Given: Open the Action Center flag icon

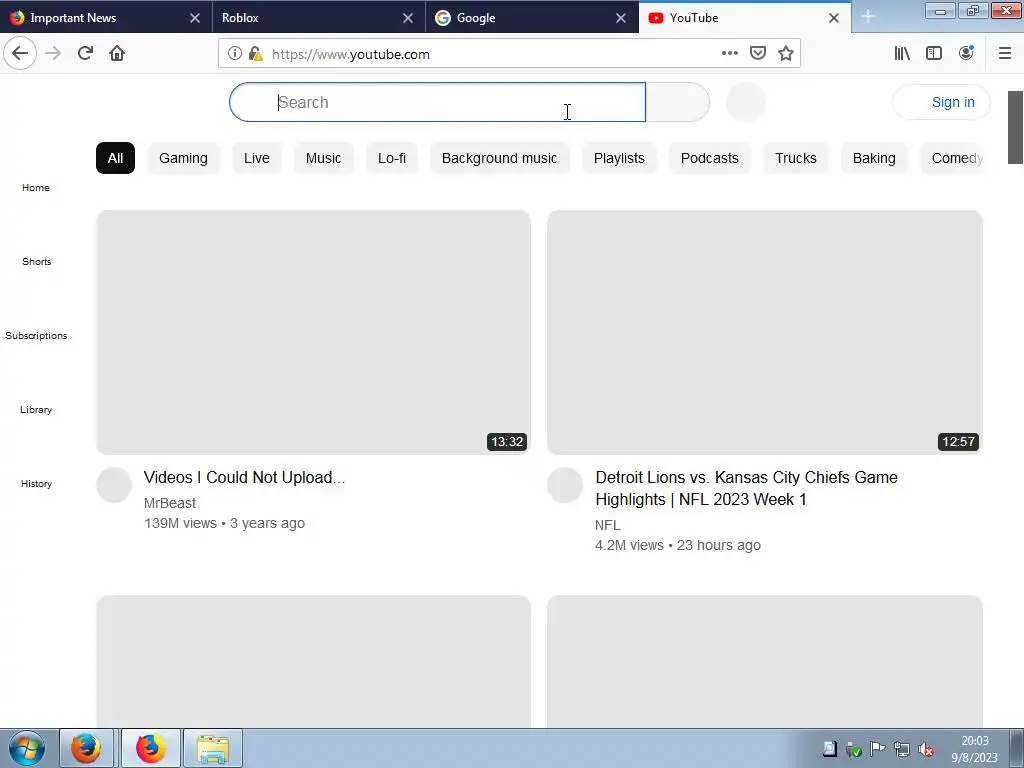Looking at the screenshot, I should [x=878, y=750].
